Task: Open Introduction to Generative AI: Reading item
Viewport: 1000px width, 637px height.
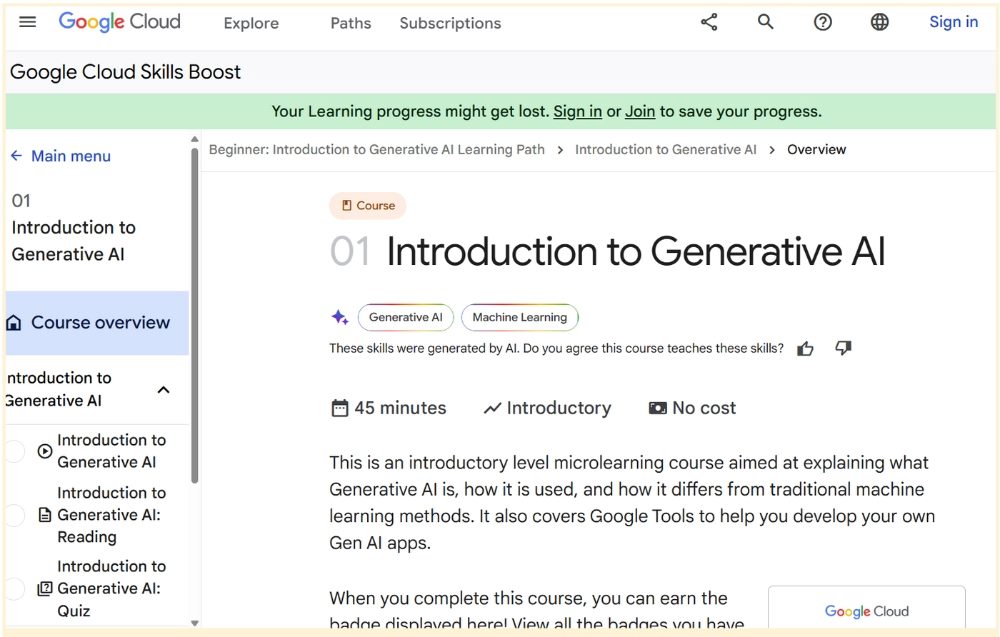Action: pos(112,515)
